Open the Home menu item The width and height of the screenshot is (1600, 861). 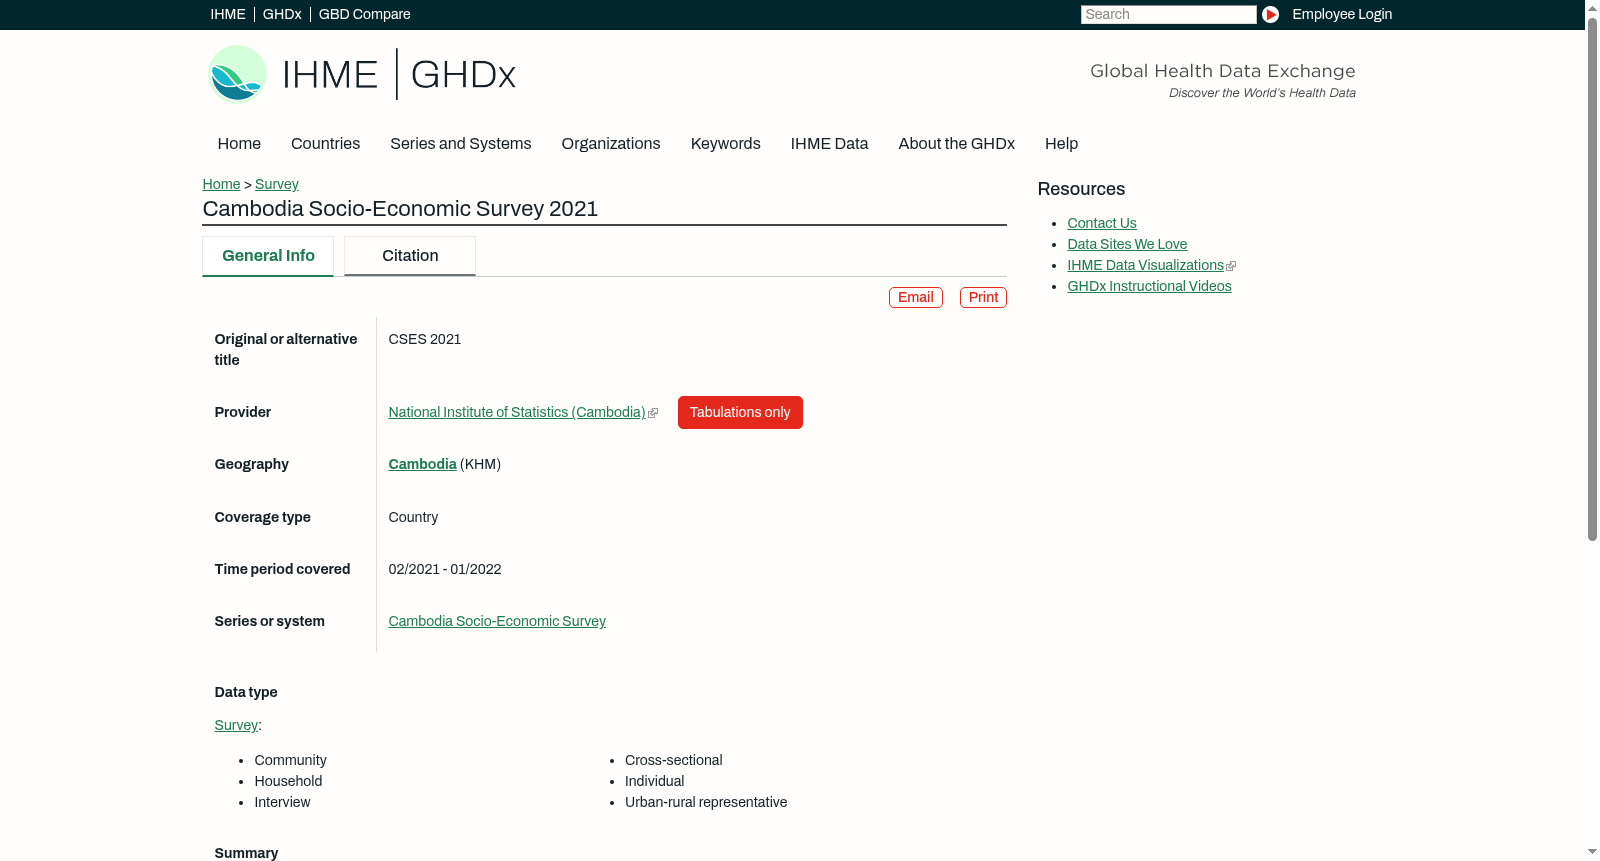(x=239, y=144)
